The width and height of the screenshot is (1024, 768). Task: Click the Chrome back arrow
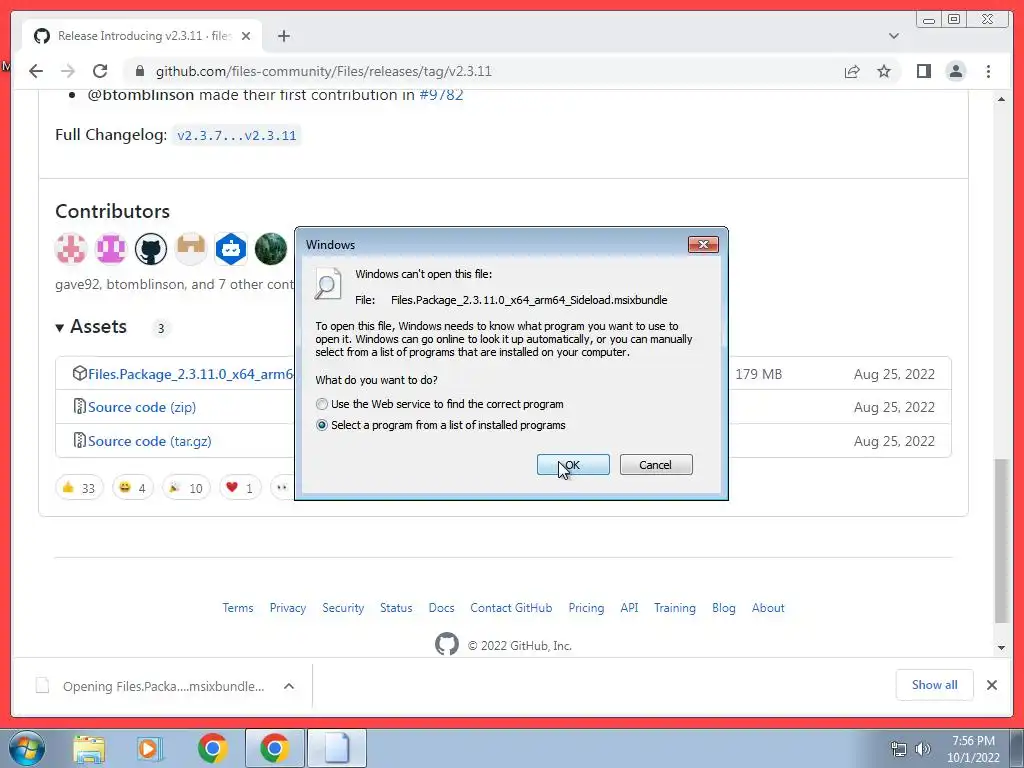[36, 71]
